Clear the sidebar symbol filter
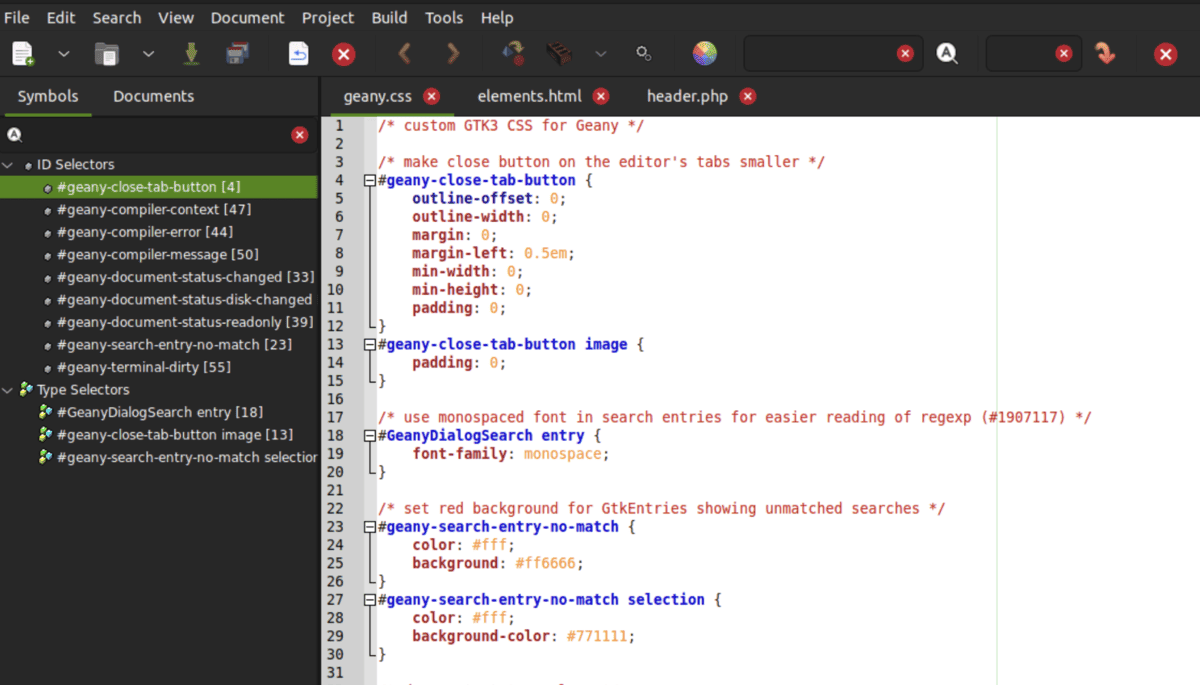Image resolution: width=1200 pixels, height=685 pixels. pyautogui.click(x=299, y=135)
